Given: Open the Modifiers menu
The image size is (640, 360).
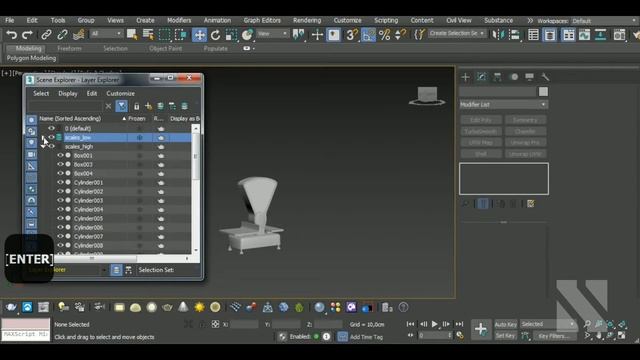Looking at the screenshot, I should (179, 20).
